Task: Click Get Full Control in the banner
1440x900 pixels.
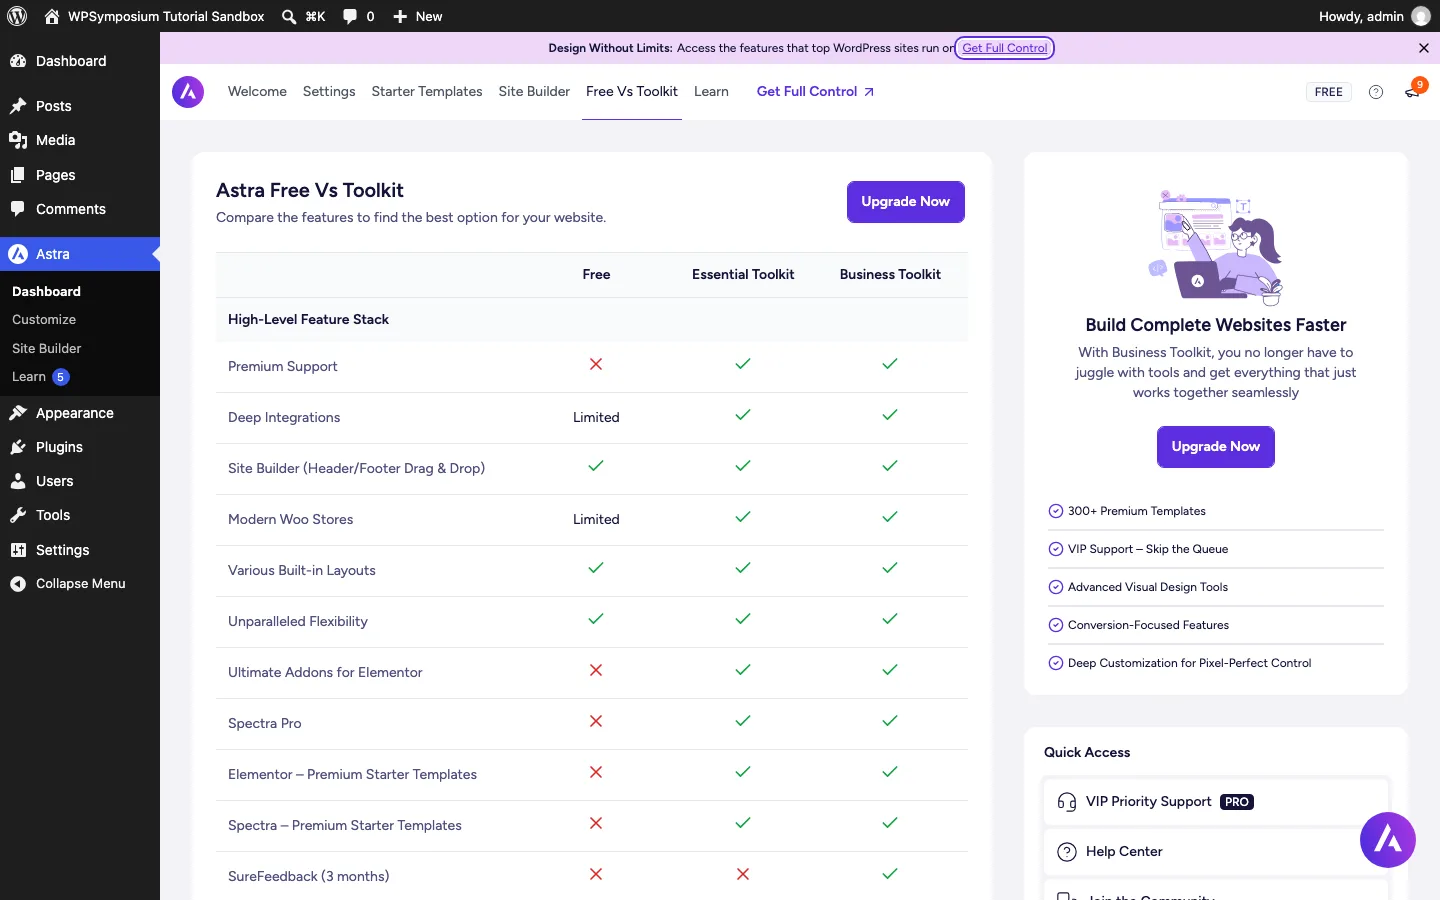Action: click(x=1005, y=48)
